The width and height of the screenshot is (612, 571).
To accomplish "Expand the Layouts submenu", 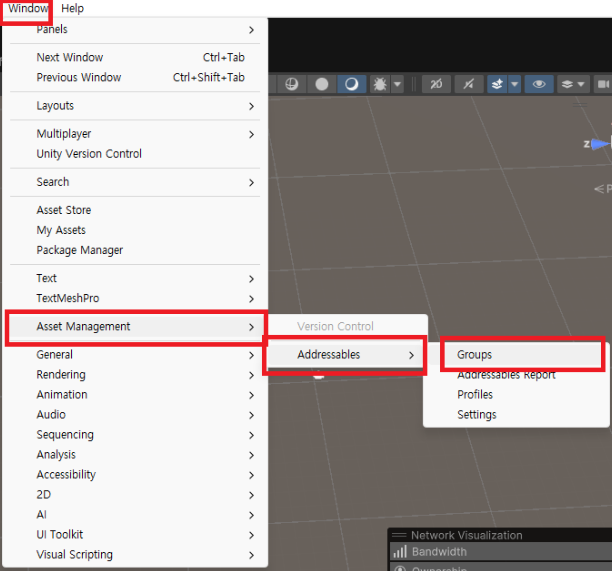I will pos(135,106).
